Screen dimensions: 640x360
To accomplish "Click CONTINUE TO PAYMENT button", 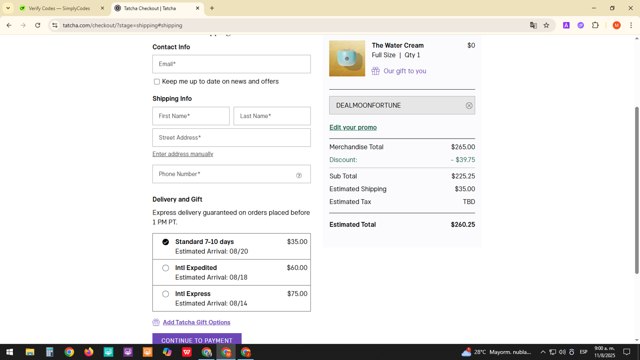I will click(x=197, y=339).
